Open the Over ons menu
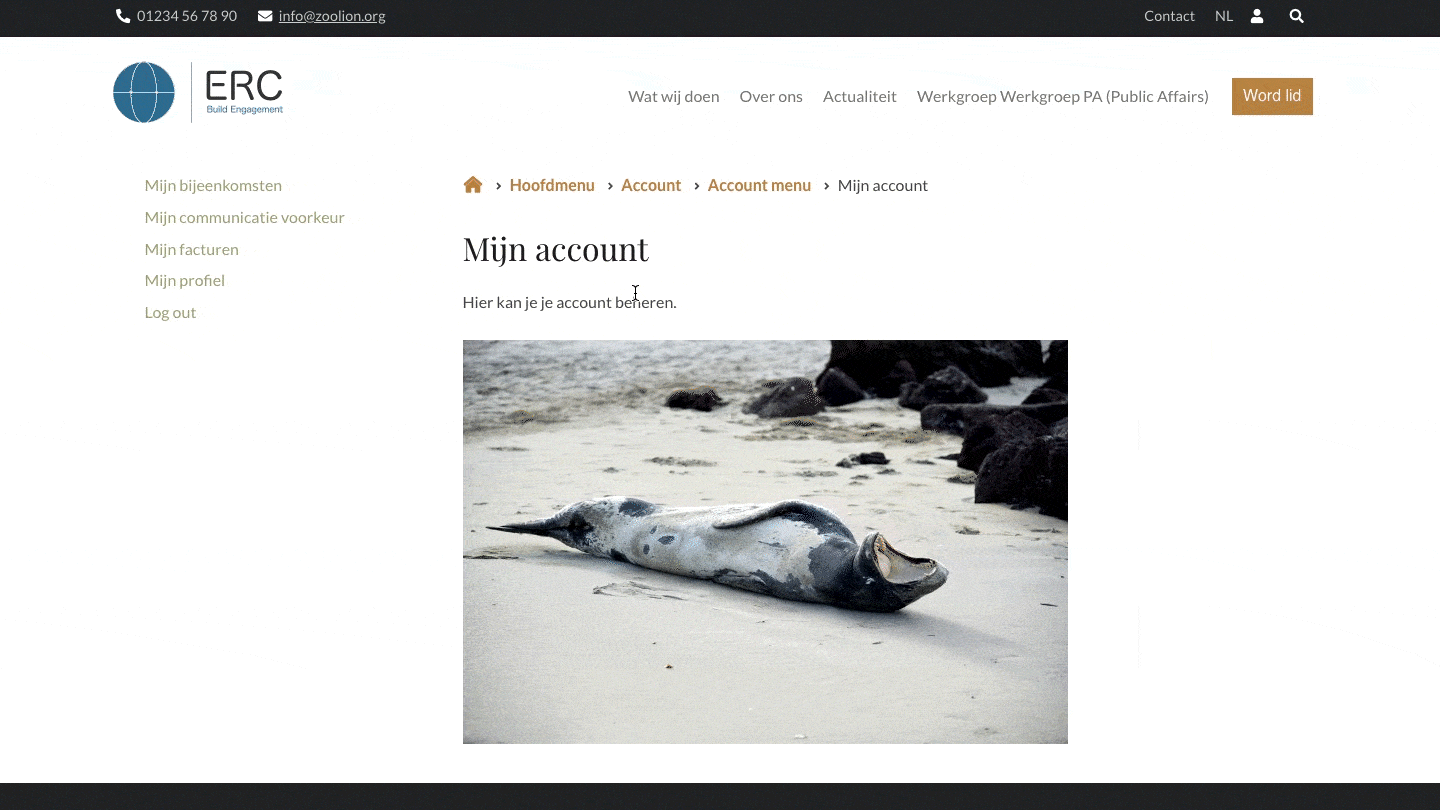Image resolution: width=1440 pixels, height=810 pixels. 770,97
